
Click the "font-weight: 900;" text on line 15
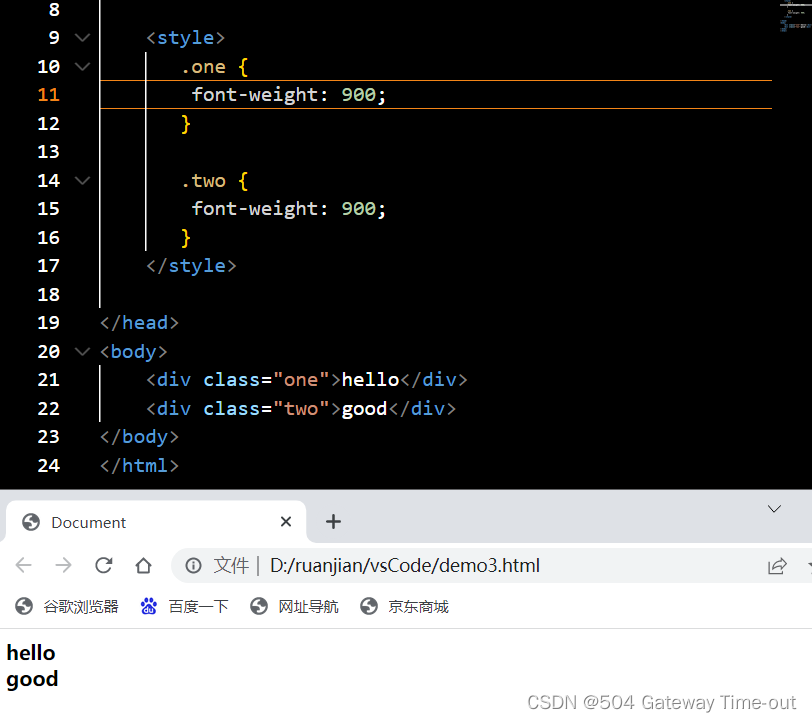289,209
